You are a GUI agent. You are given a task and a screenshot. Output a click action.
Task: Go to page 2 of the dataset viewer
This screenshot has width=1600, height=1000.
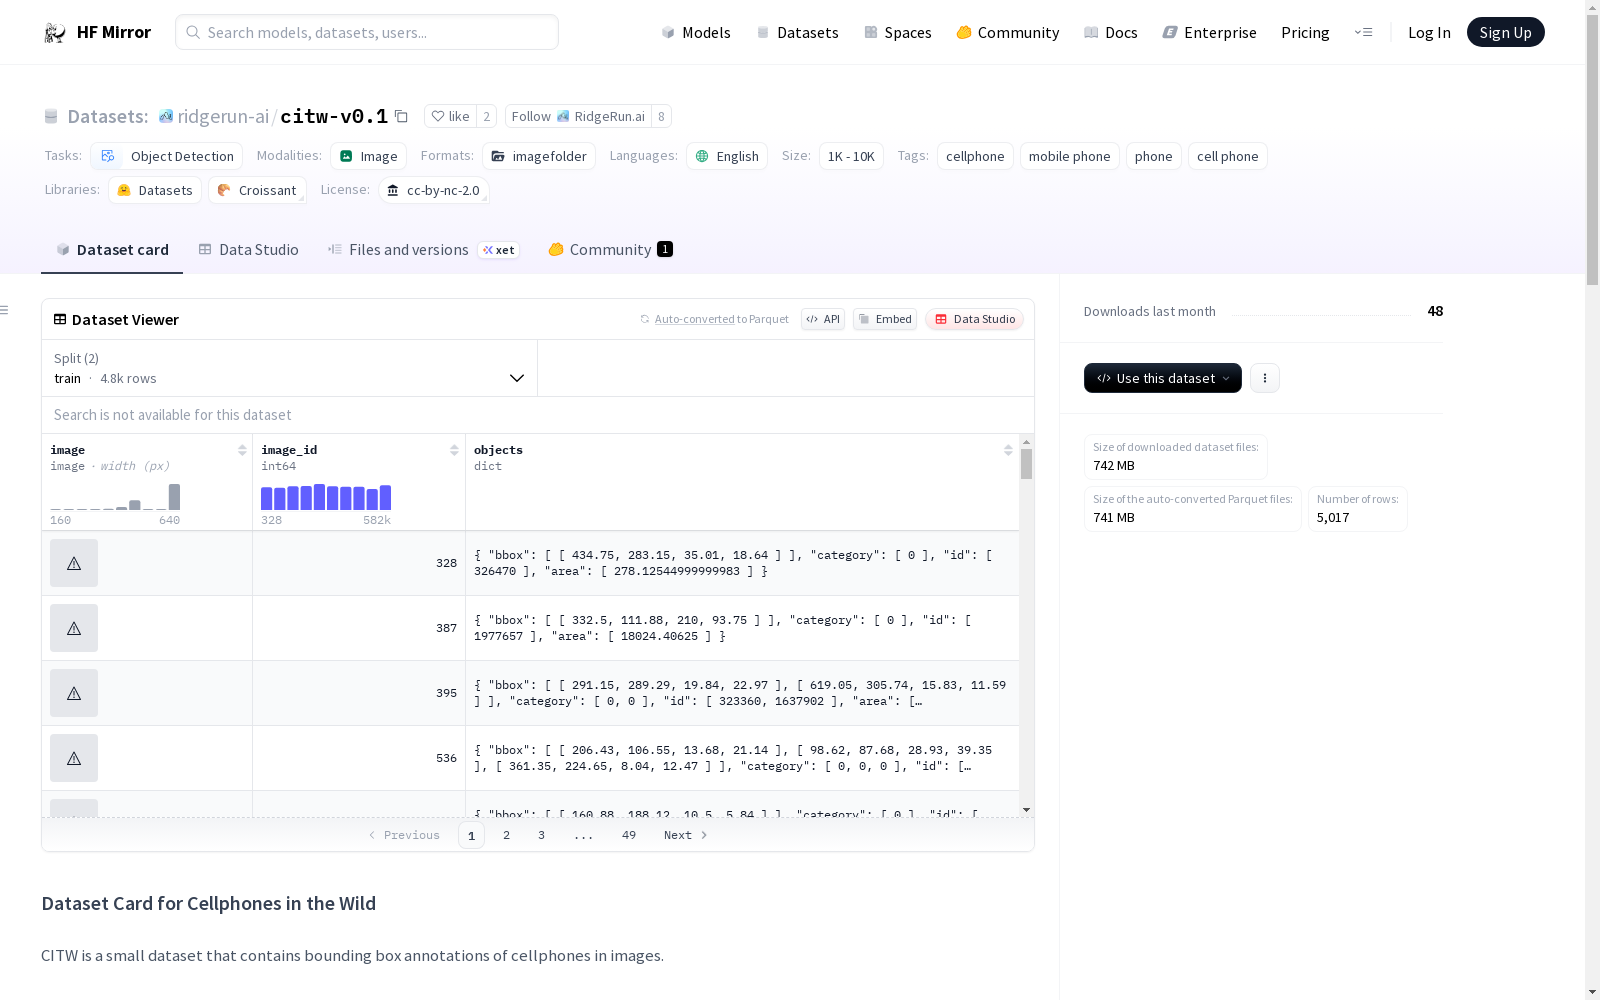click(x=506, y=835)
